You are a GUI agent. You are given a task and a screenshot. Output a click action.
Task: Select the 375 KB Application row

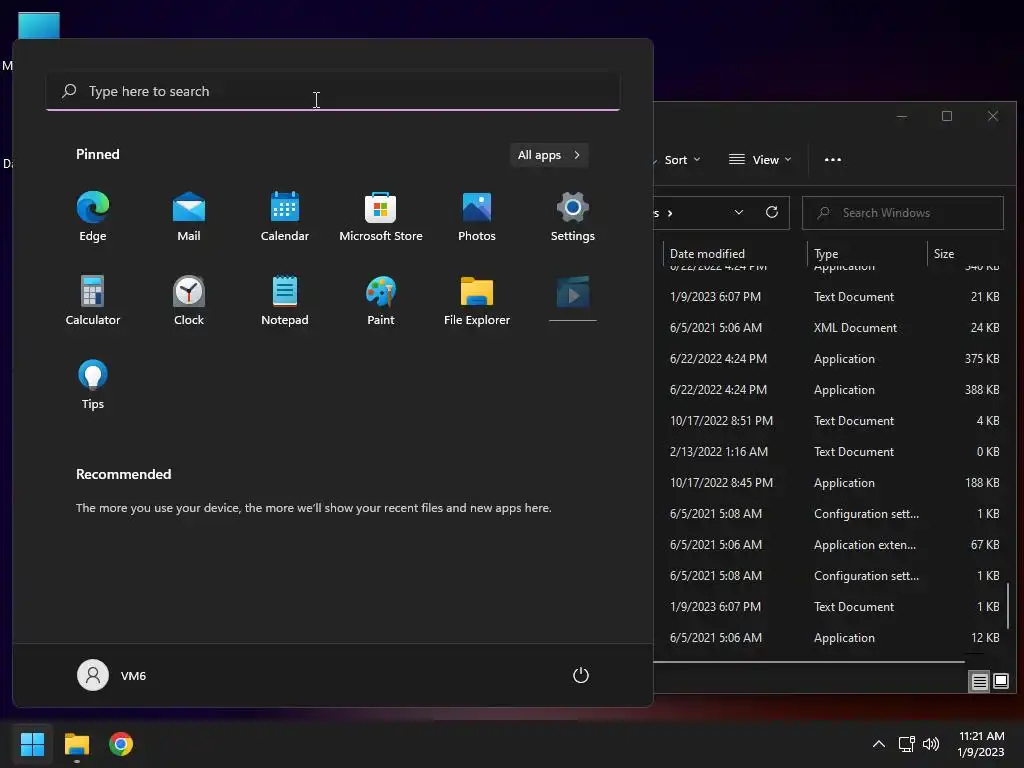(829, 359)
